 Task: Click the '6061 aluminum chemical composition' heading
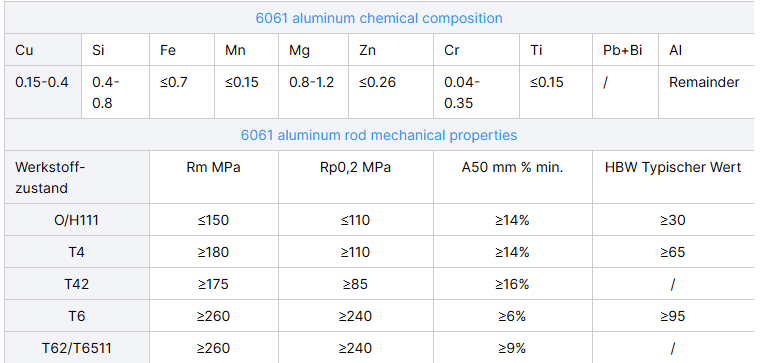379,18
